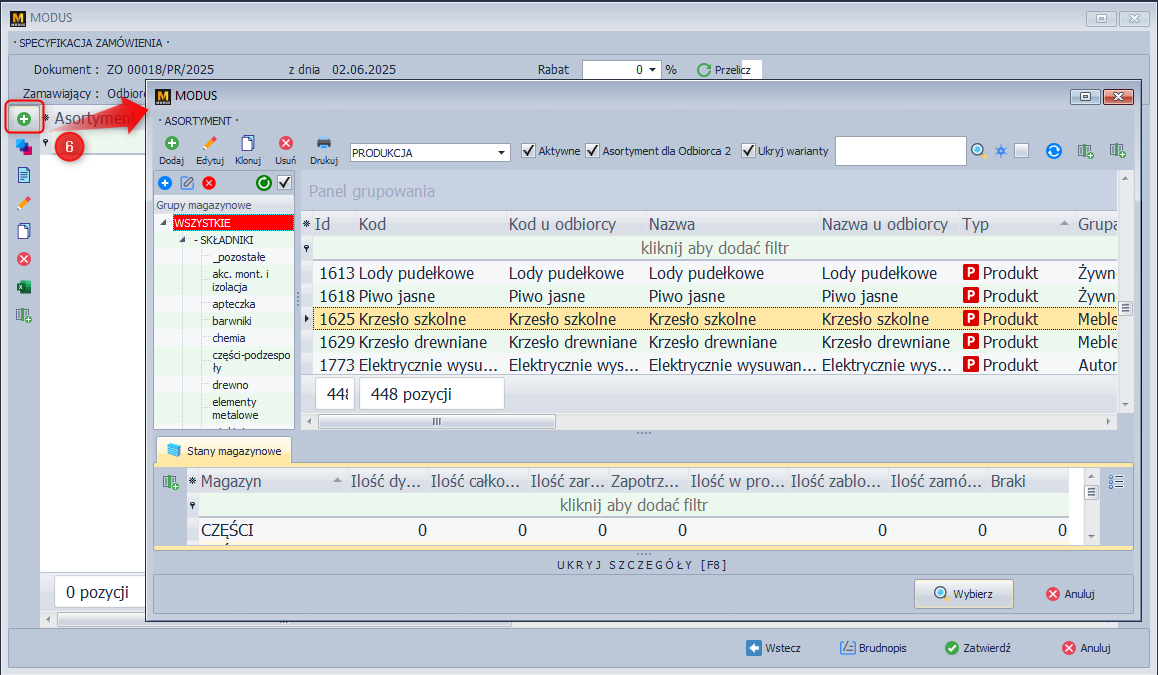1158x675 pixels.
Task: Toggle Asortyment dla Odbiorca 2 checkbox
Action: point(593,151)
